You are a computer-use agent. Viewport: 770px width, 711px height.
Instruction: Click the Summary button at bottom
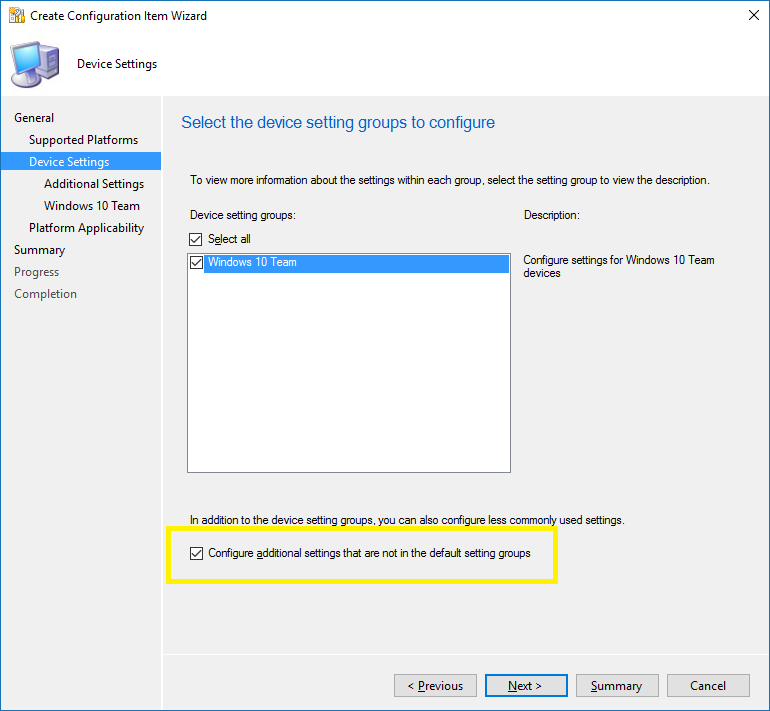616,686
